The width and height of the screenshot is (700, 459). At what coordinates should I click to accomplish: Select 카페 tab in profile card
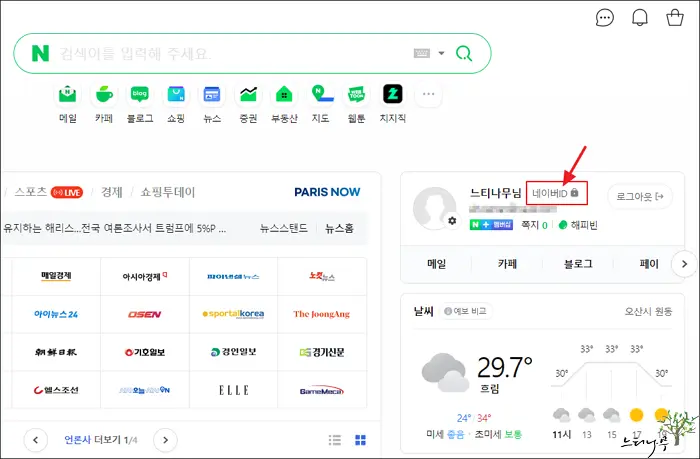[507, 264]
